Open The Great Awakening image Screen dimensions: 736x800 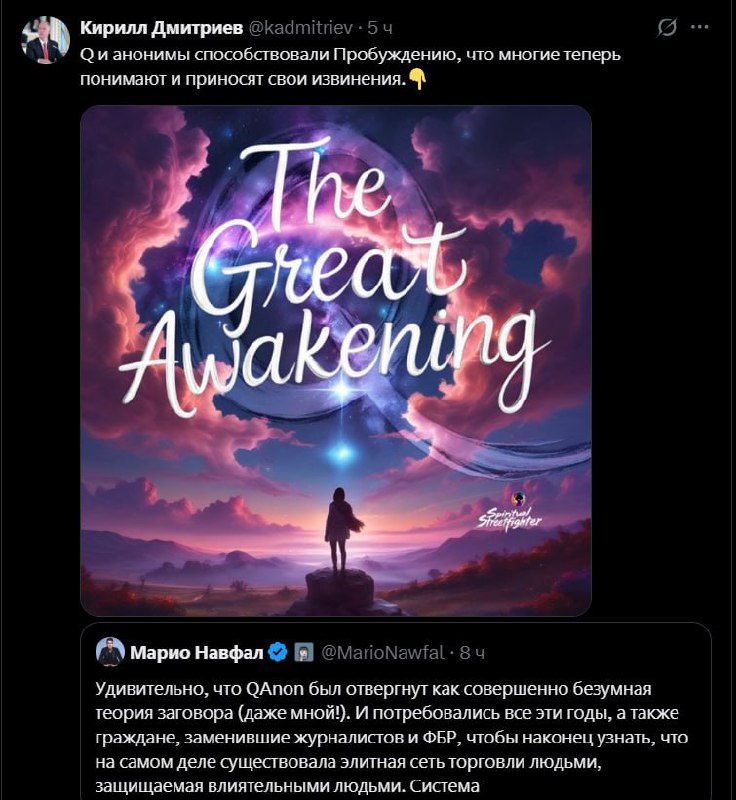(x=336, y=361)
